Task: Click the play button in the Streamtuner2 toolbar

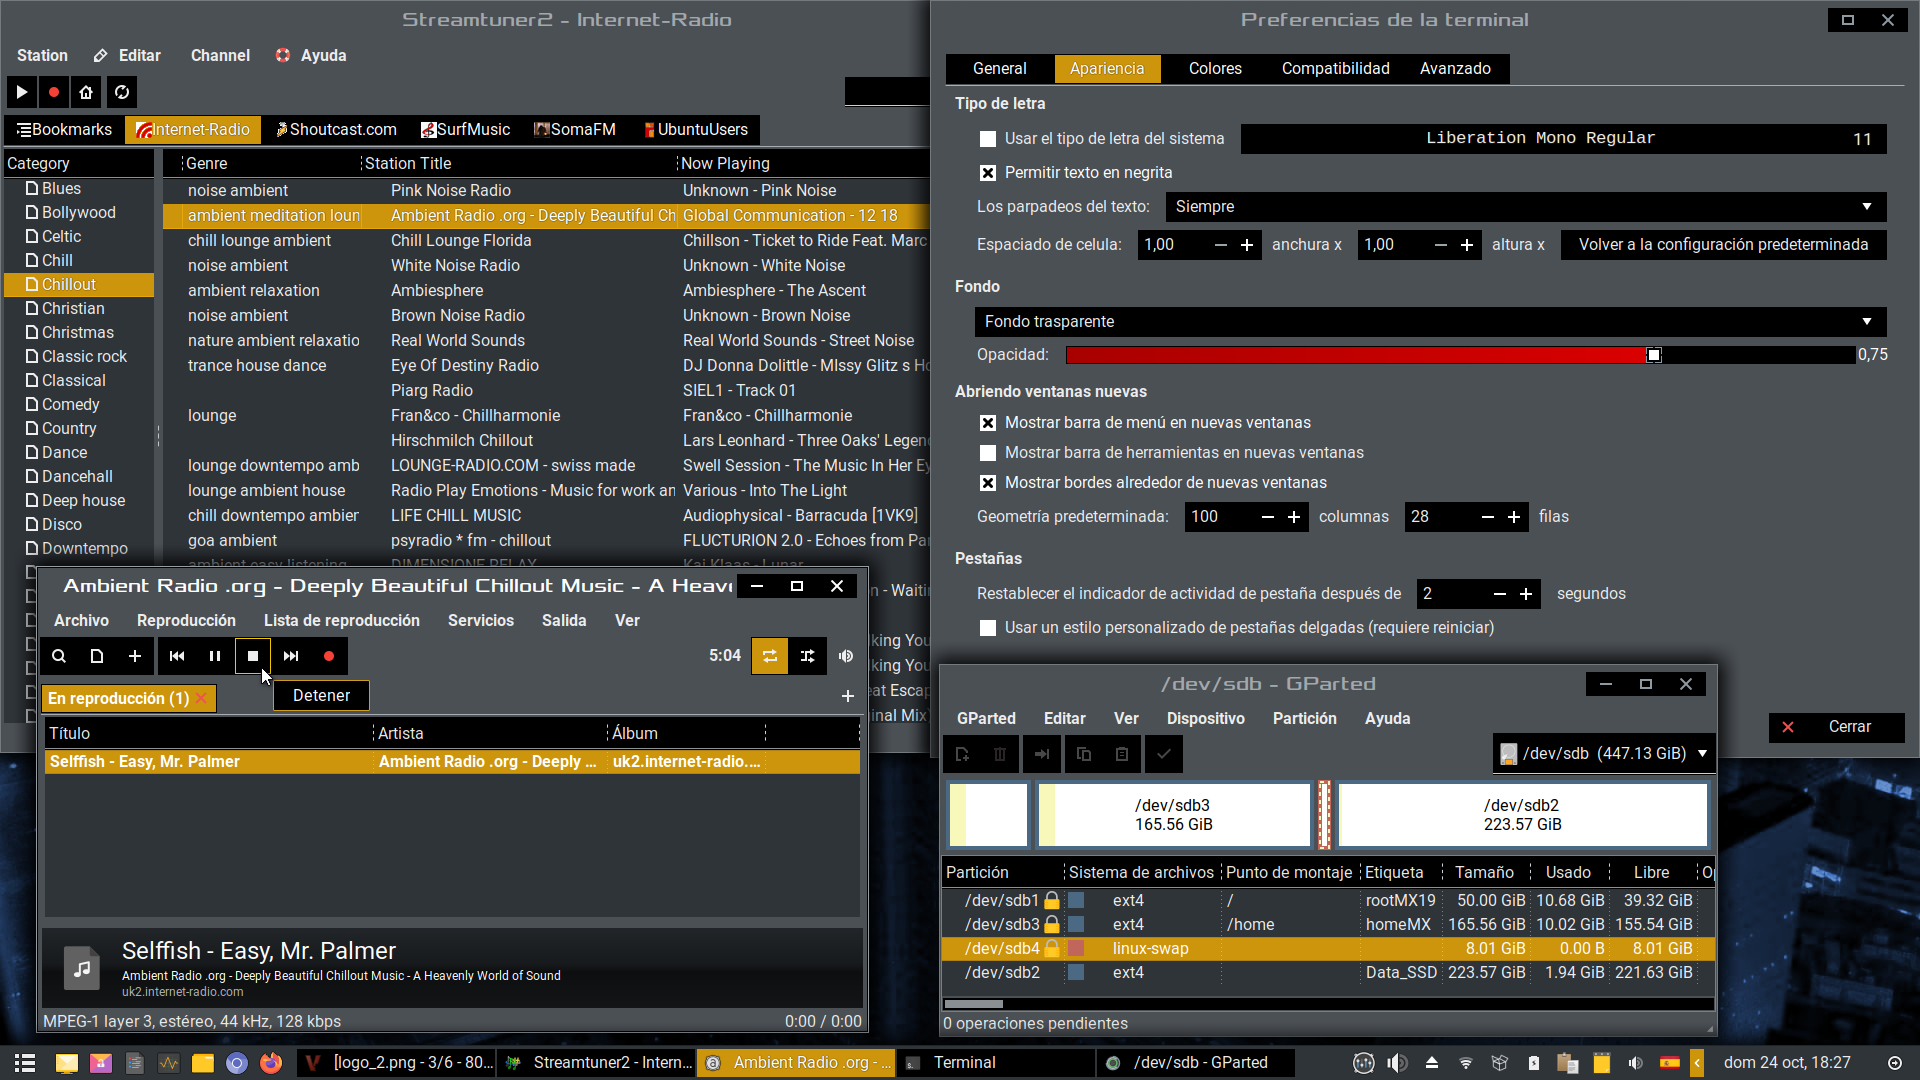Action: (x=22, y=92)
